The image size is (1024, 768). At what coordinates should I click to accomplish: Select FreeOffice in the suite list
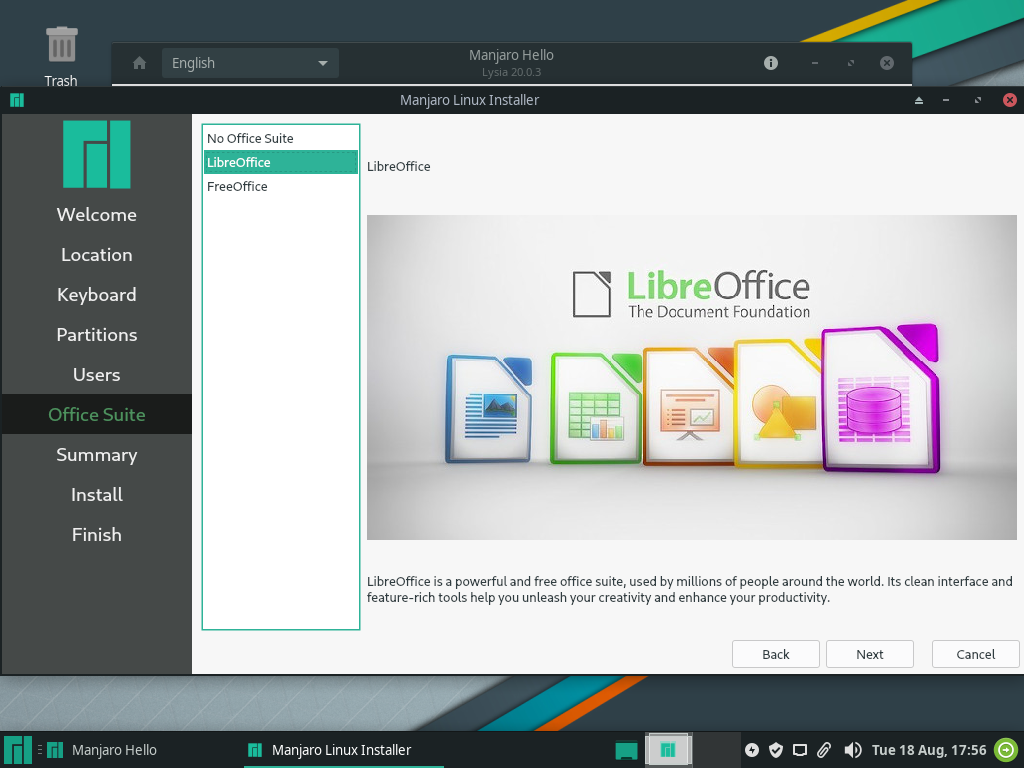[281, 186]
